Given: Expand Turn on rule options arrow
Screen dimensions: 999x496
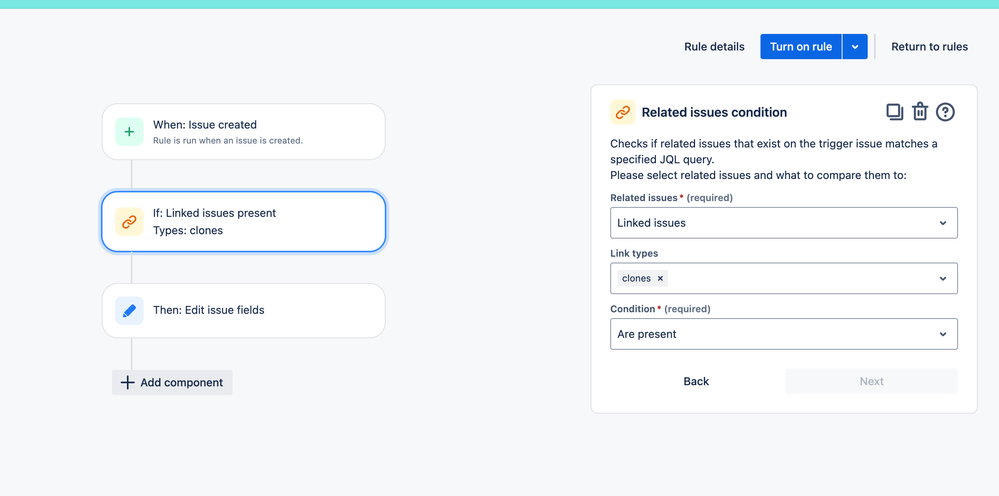Looking at the screenshot, I should (855, 46).
